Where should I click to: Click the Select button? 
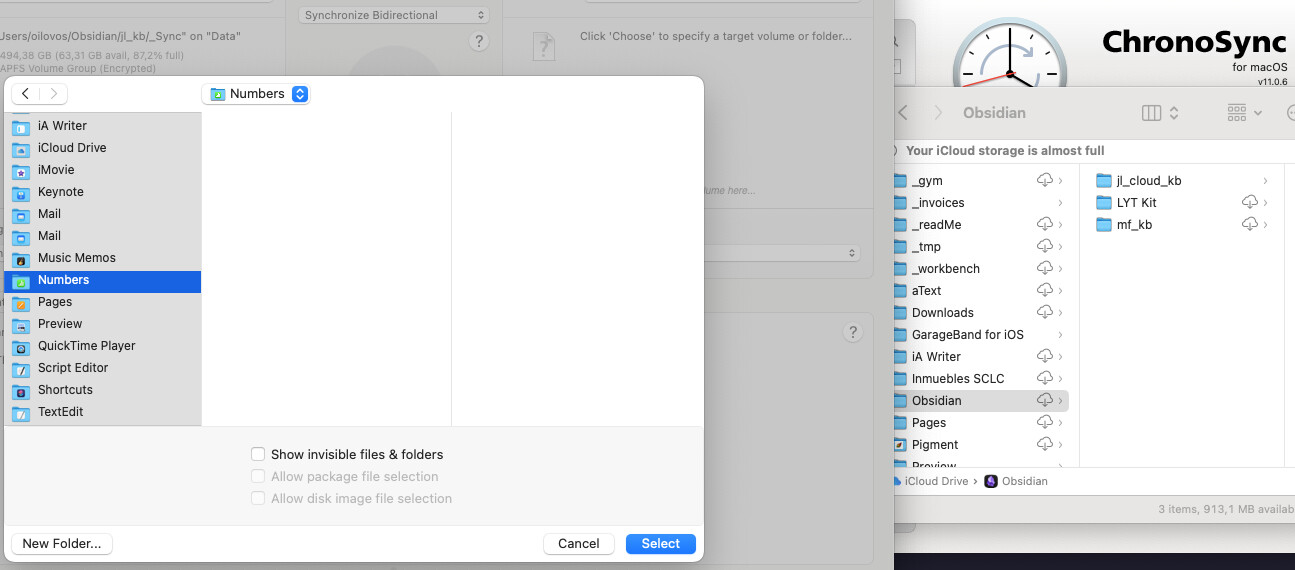[x=661, y=544]
